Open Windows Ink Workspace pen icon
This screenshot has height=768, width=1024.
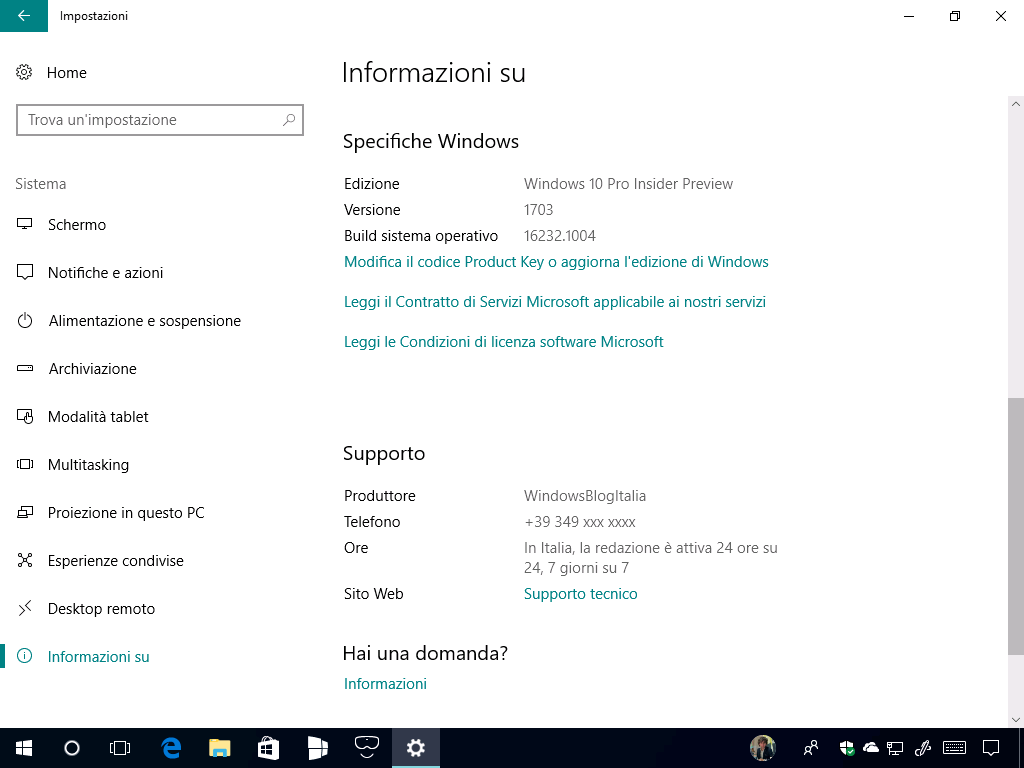(x=922, y=748)
